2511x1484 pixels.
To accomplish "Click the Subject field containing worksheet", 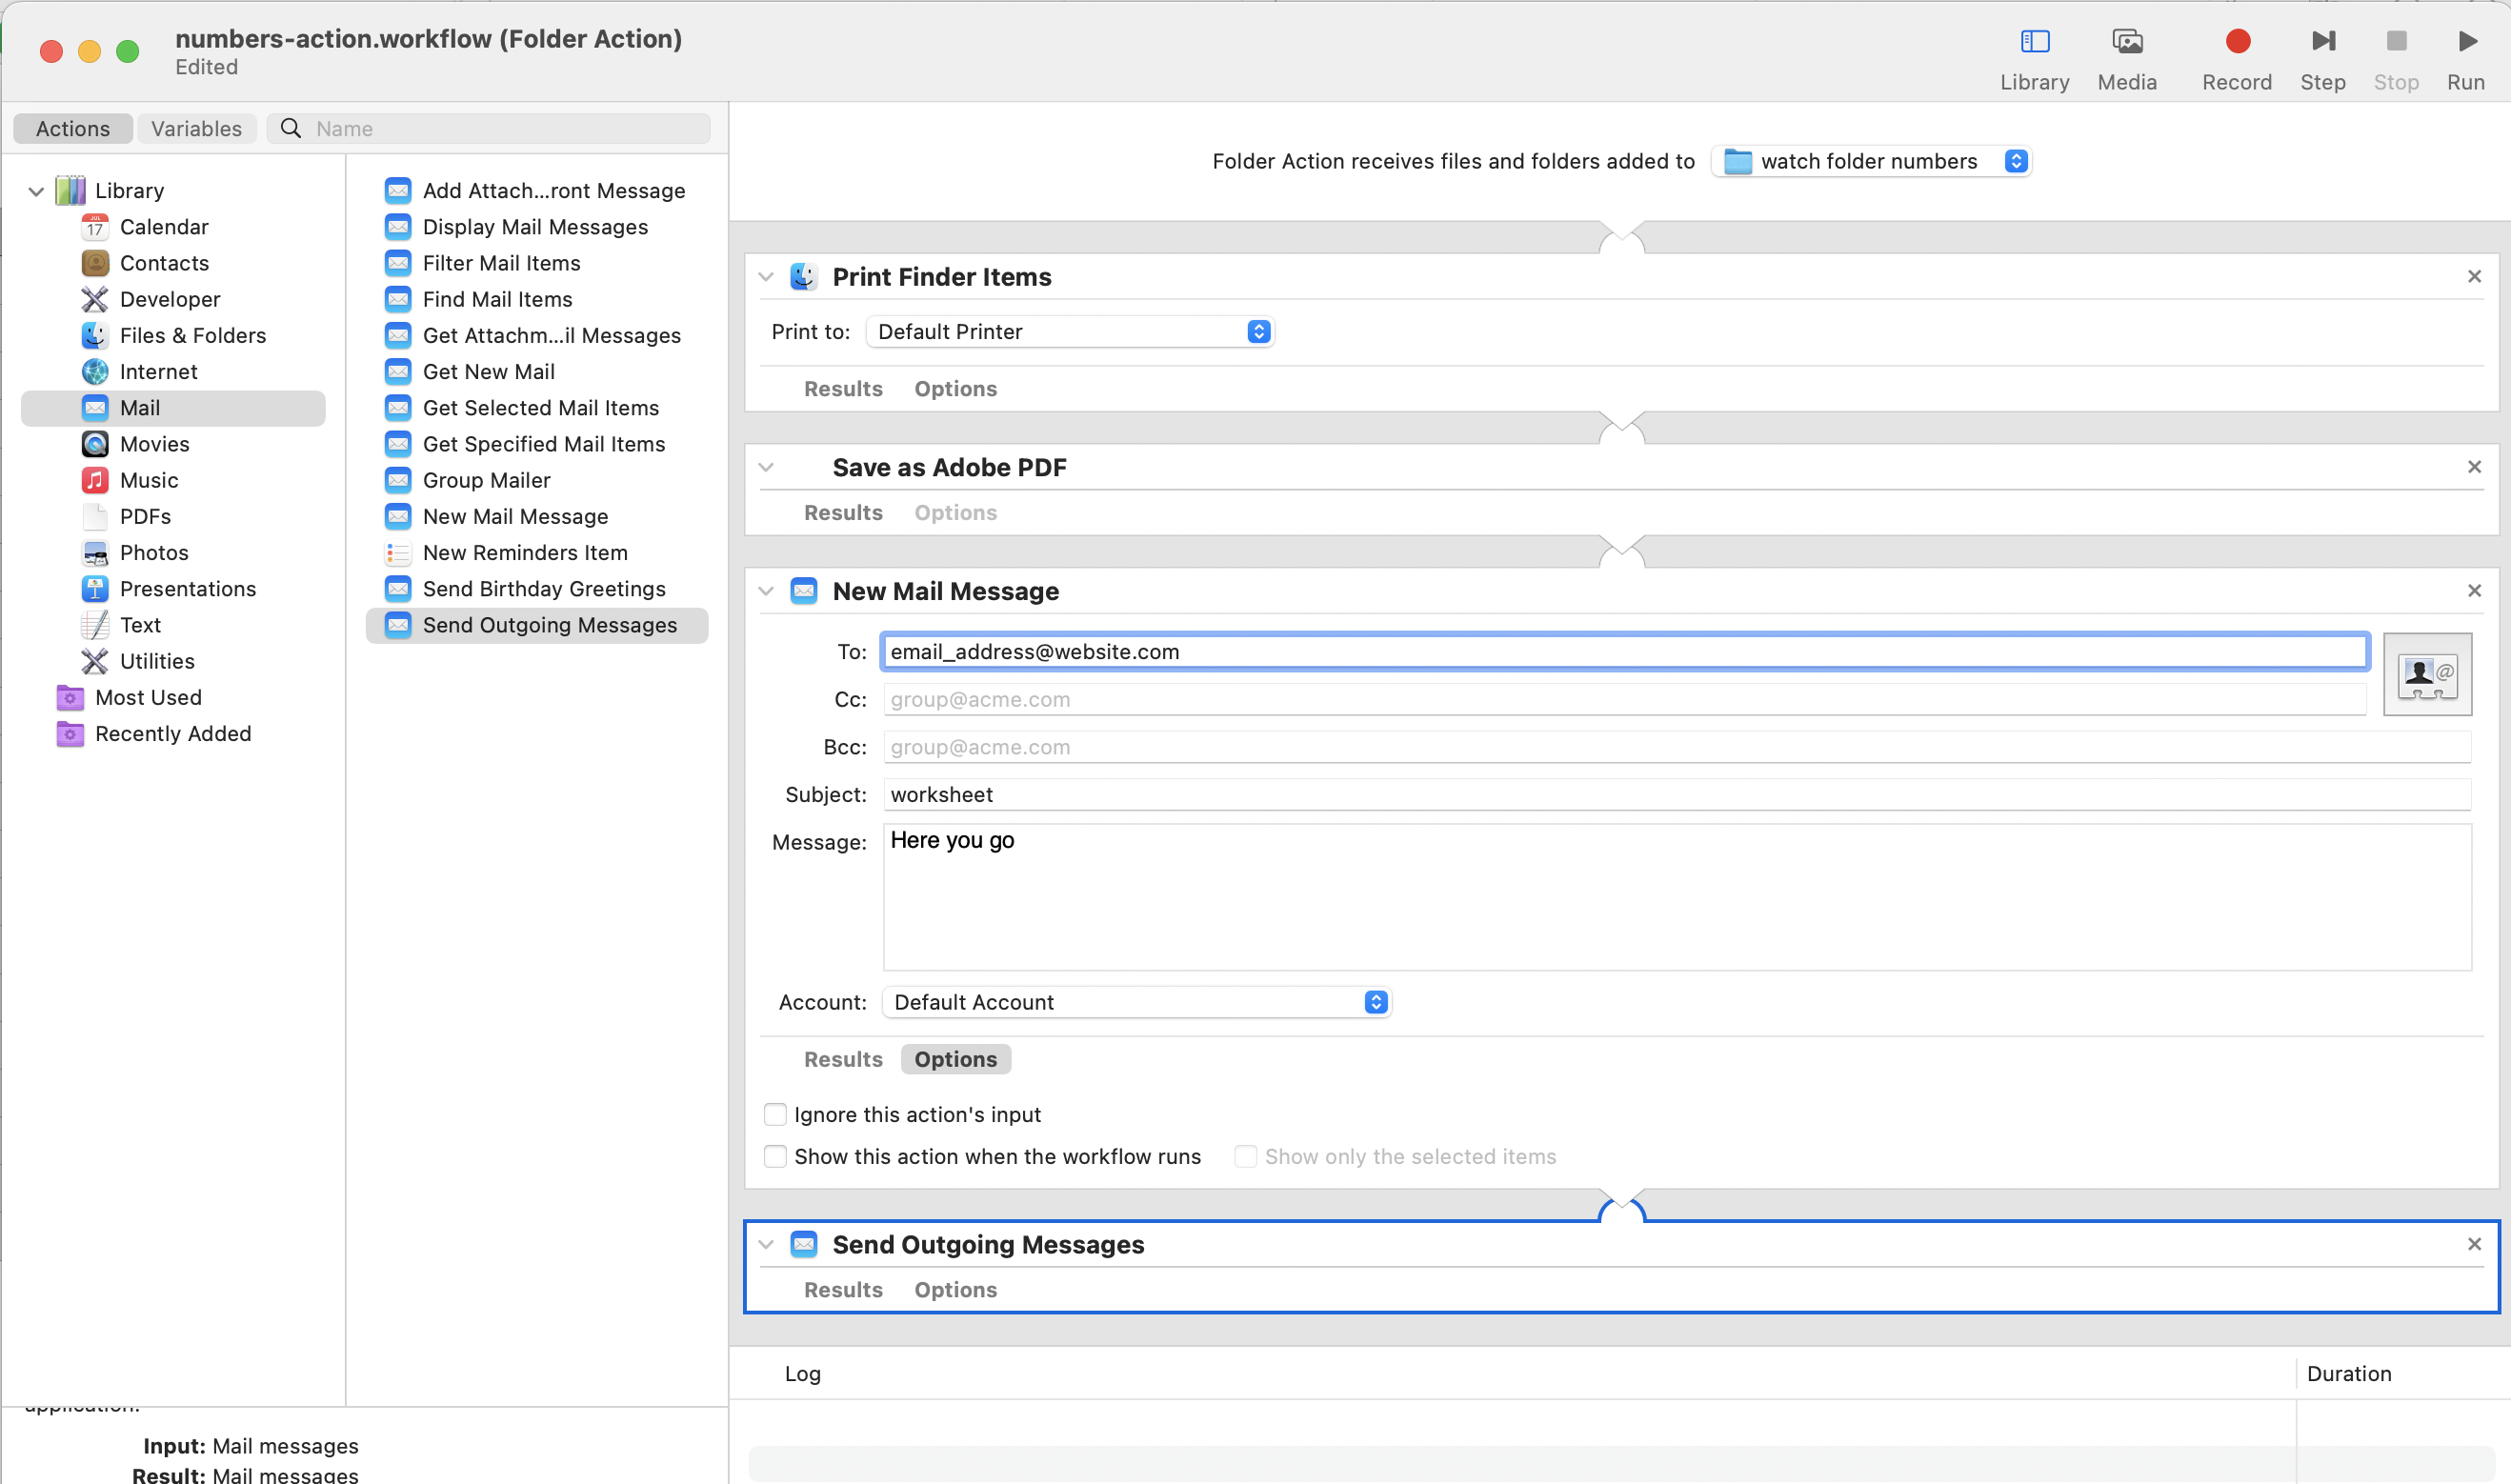I will [1676, 794].
